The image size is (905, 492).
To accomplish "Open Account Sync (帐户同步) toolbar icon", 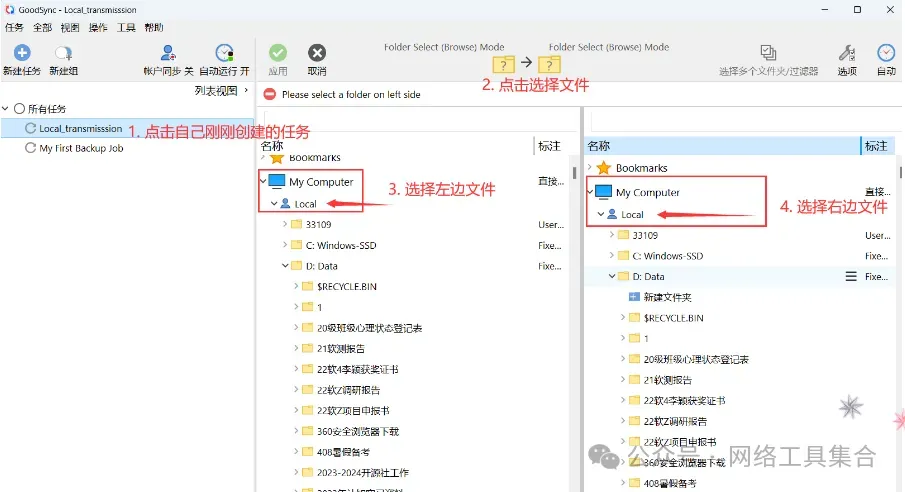I will [168, 53].
